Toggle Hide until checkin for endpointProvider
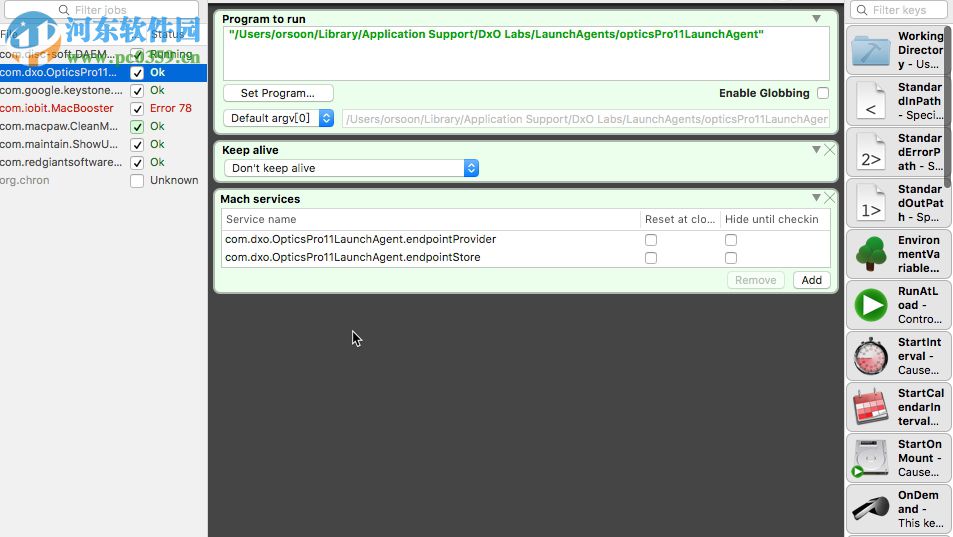 click(x=731, y=240)
